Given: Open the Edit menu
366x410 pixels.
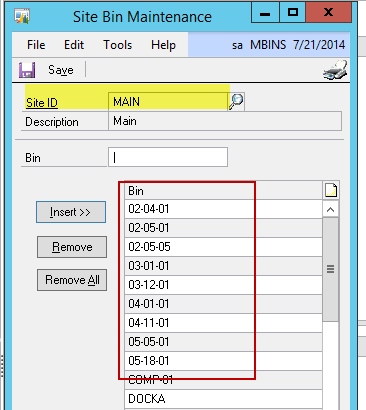Looking at the screenshot, I should point(74,45).
